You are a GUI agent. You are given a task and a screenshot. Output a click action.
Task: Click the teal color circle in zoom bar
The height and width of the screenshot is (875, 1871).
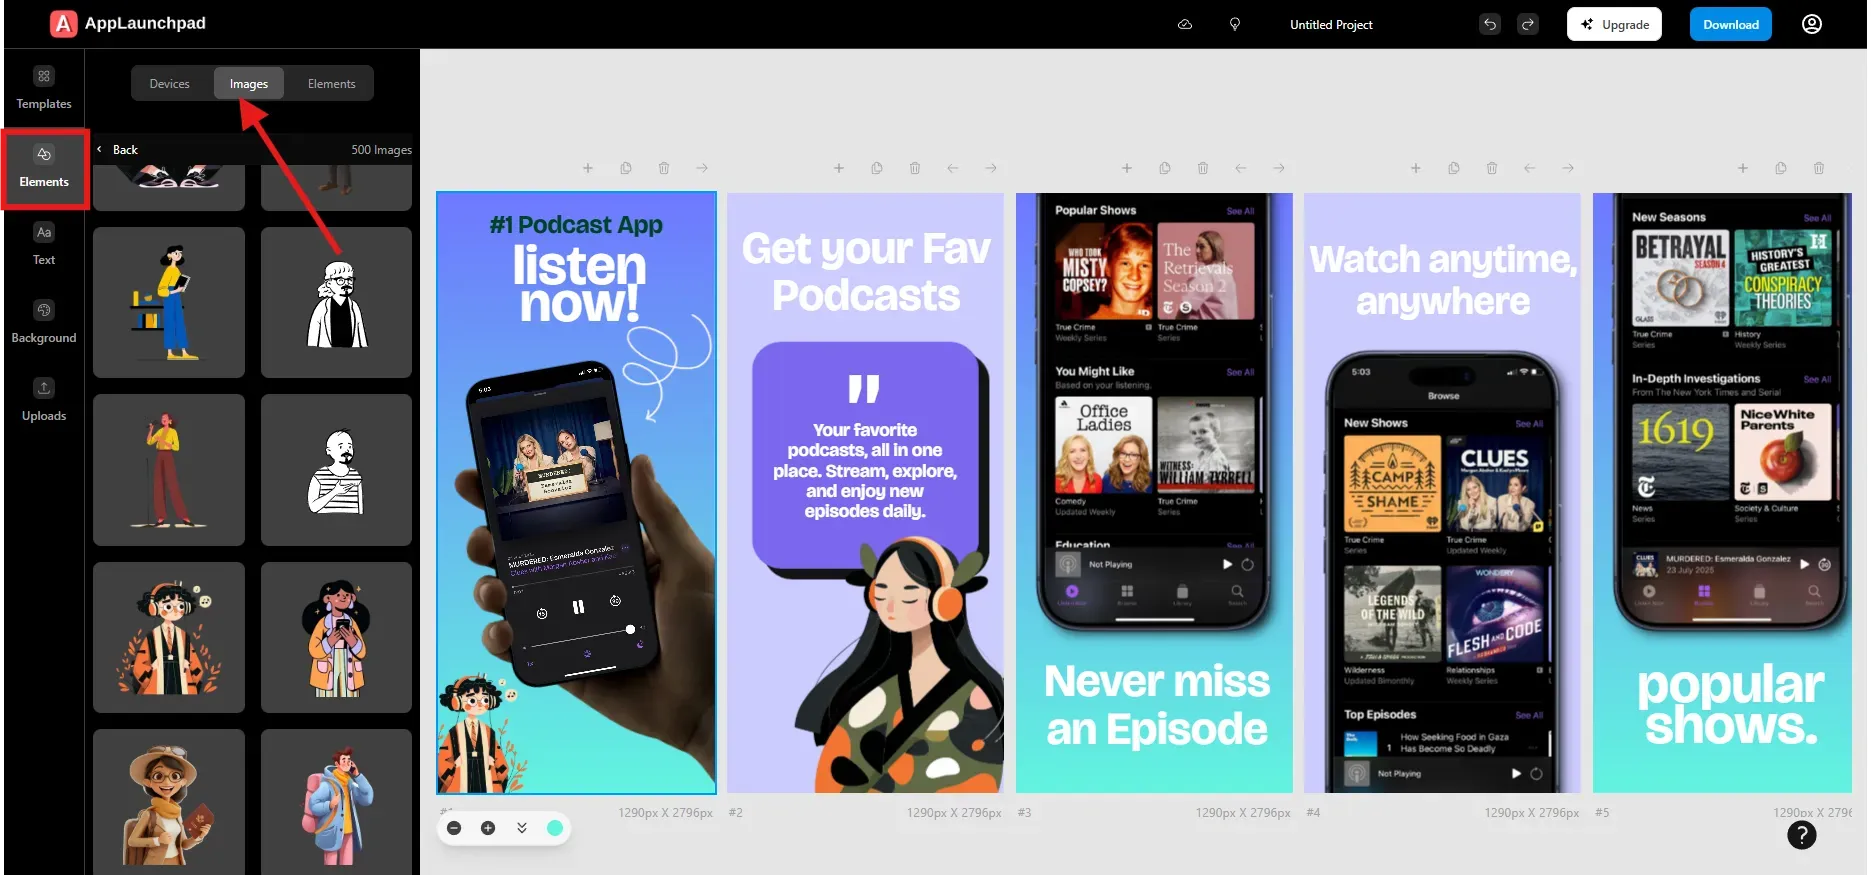555,828
